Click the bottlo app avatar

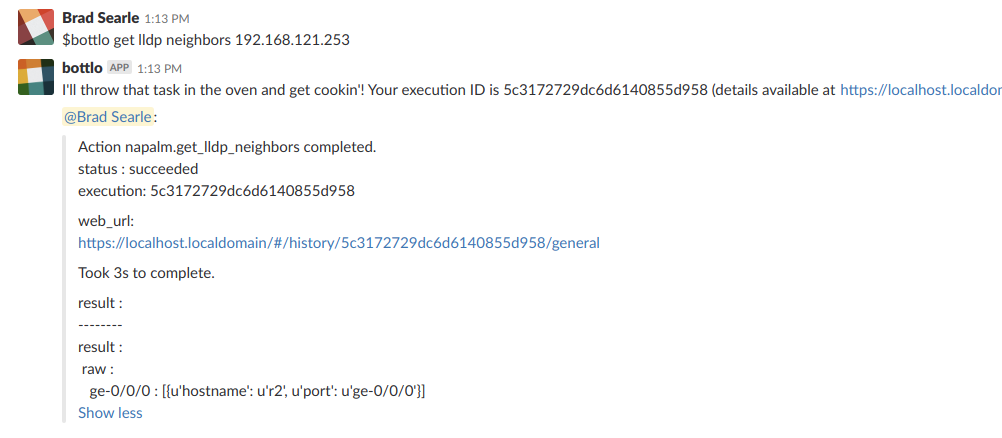pos(36,77)
